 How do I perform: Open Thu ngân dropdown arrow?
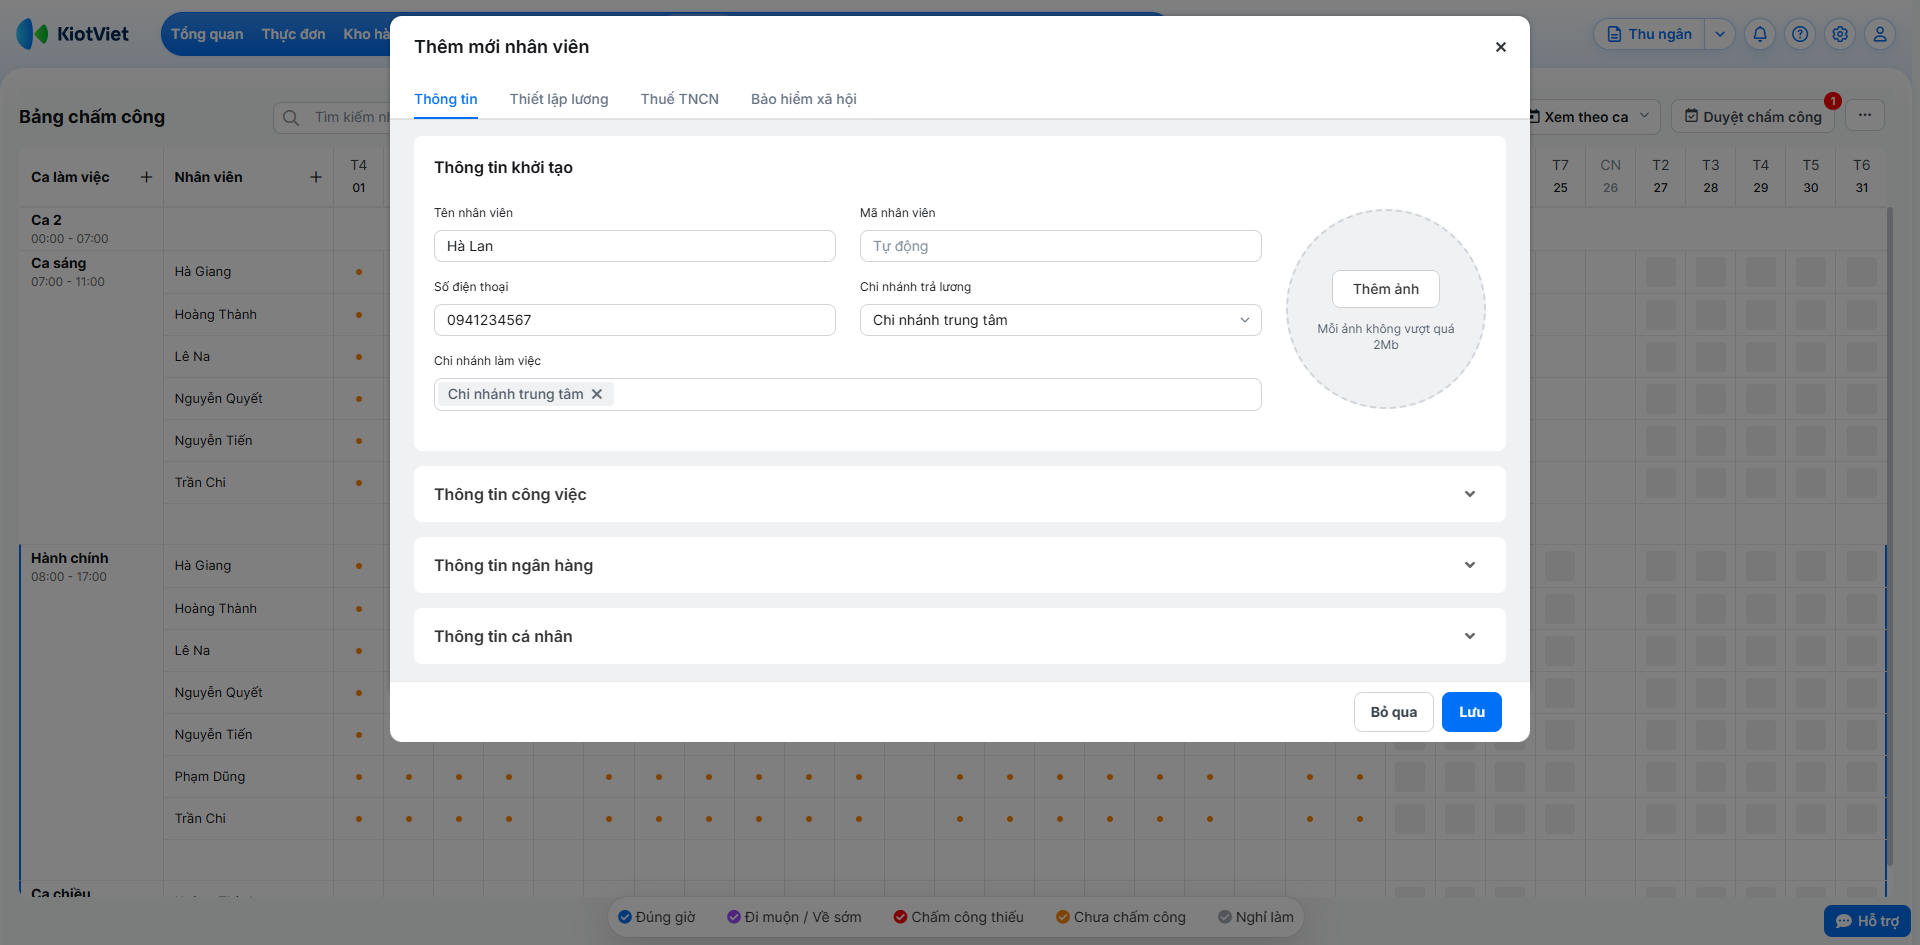[x=1720, y=34]
